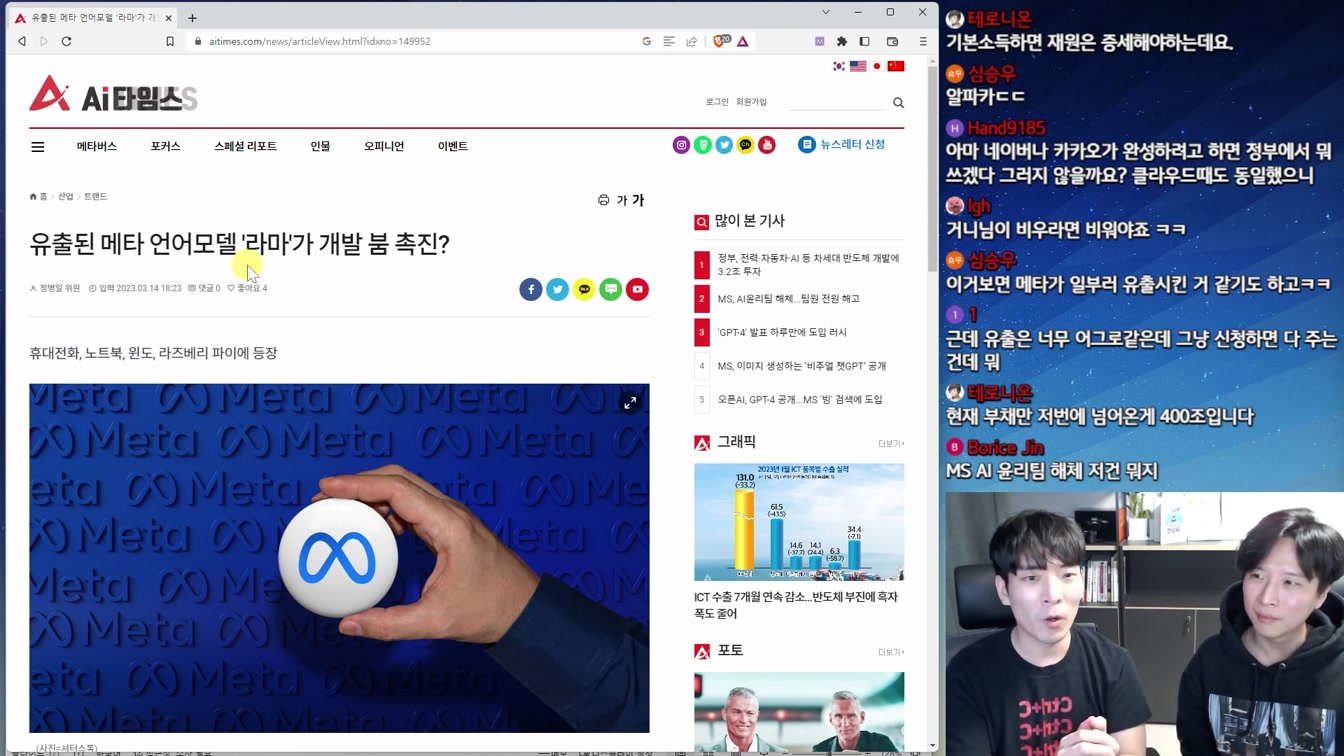1344x756 pixels.
Task: Open the Brave wallet icon
Action: 893,41
